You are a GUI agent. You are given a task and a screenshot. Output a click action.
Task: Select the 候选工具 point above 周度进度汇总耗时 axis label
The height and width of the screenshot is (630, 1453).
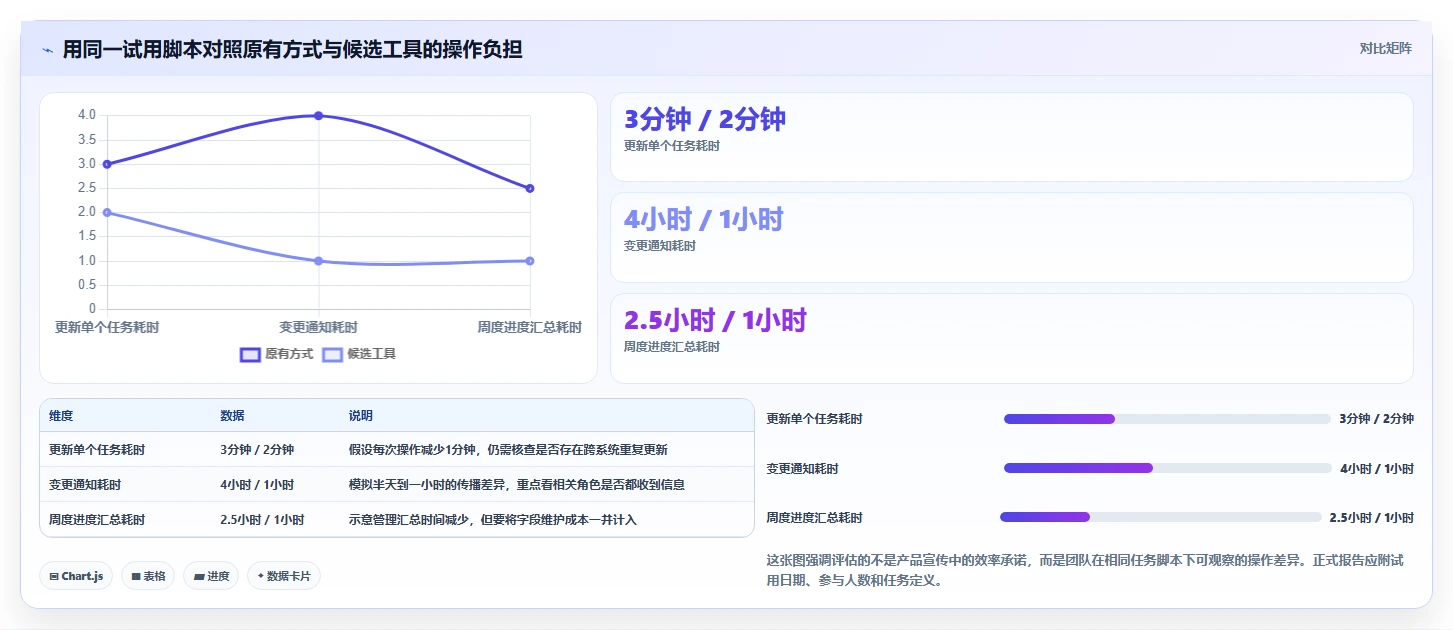pyautogui.click(x=530, y=261)
